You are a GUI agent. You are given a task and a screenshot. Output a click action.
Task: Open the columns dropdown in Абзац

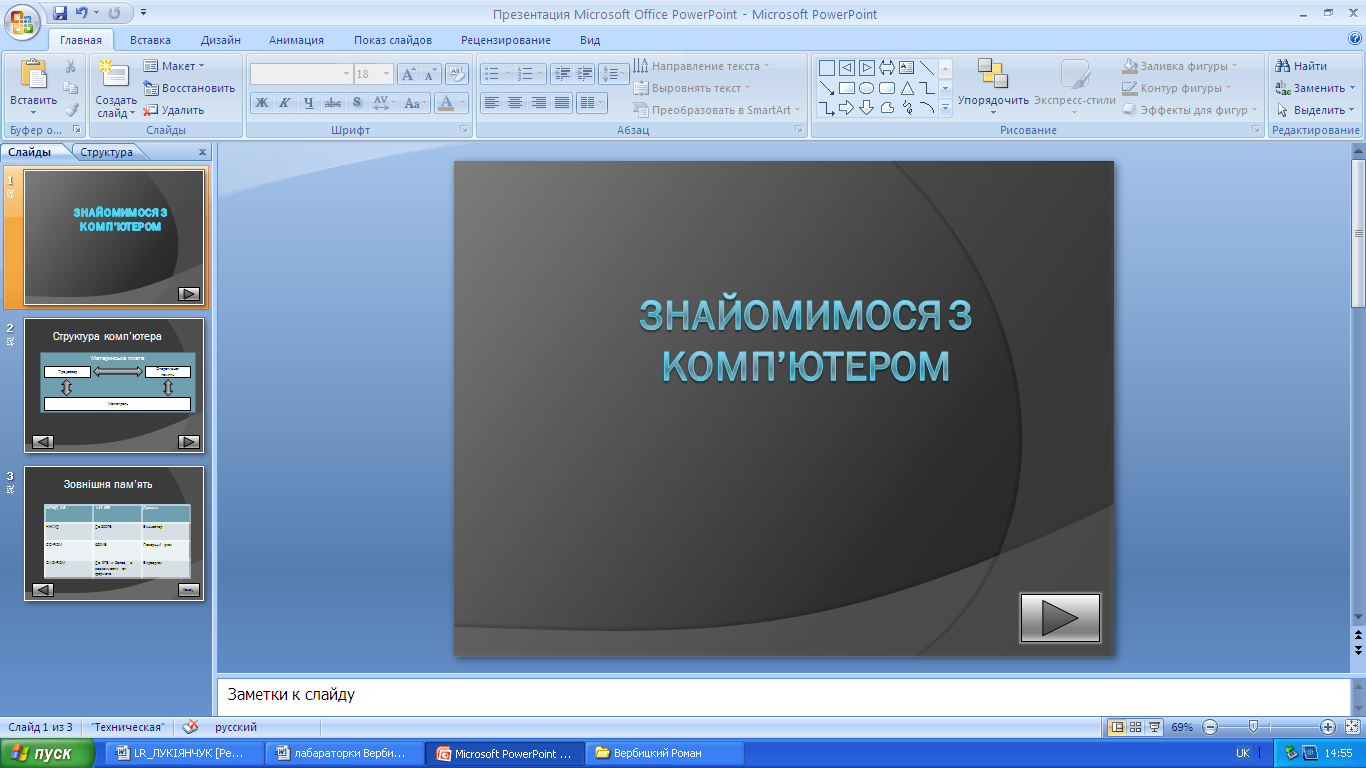coord(592,103)
